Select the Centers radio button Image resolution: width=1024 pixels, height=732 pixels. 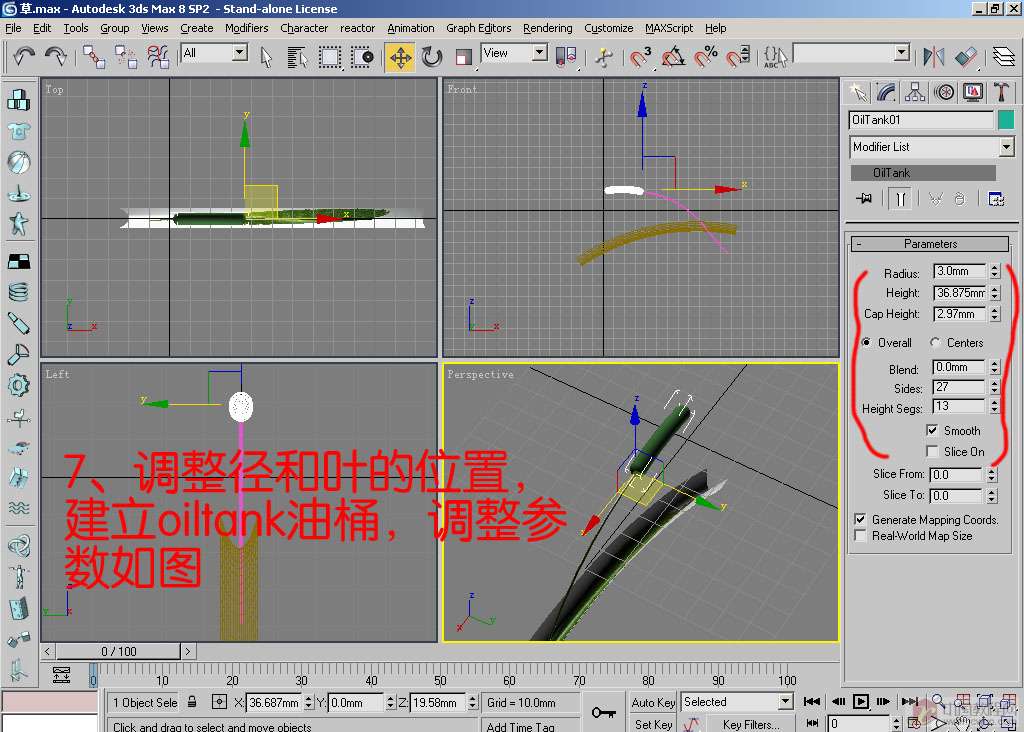tap(935, 342)
